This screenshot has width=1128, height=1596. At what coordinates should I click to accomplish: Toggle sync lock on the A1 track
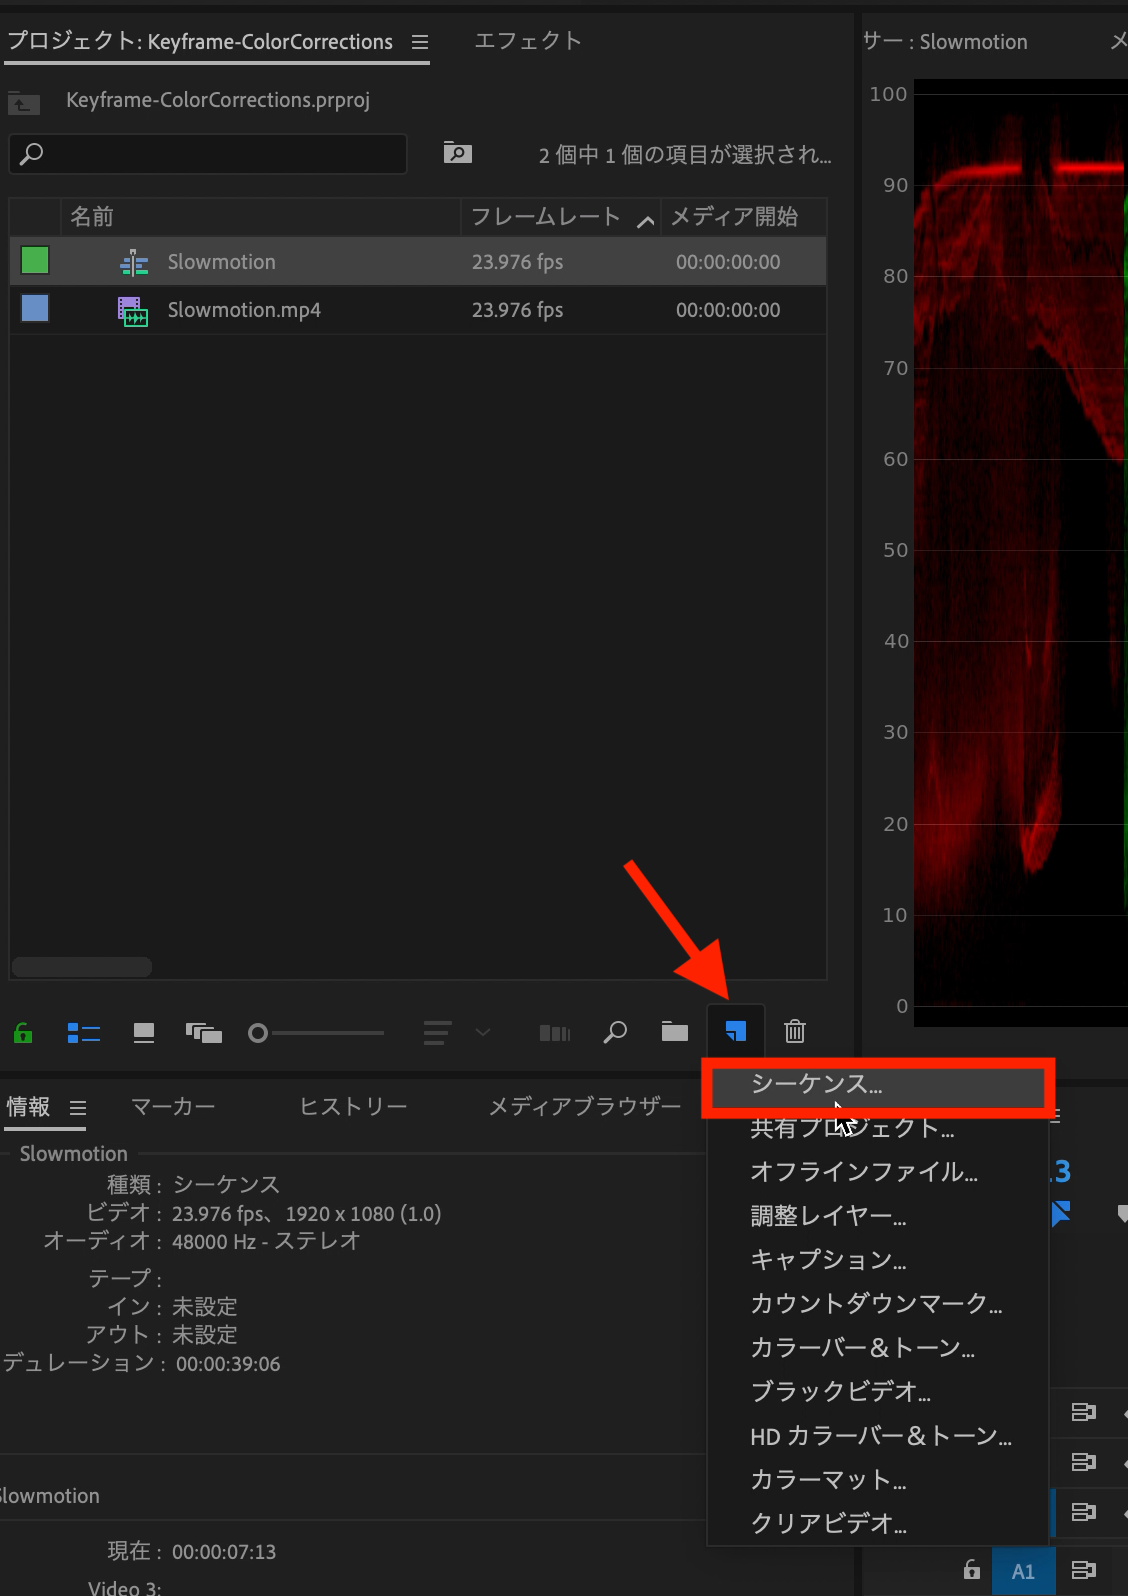(x=1084, y=1570)
